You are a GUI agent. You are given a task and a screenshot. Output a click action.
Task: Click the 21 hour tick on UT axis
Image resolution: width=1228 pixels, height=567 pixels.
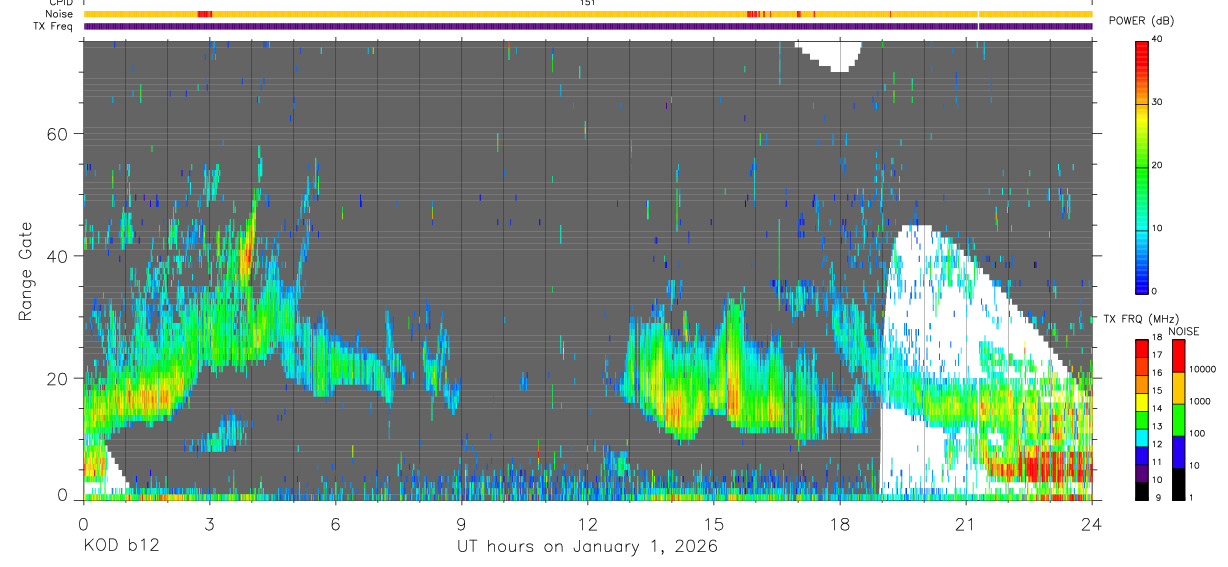tap(965, 524)
